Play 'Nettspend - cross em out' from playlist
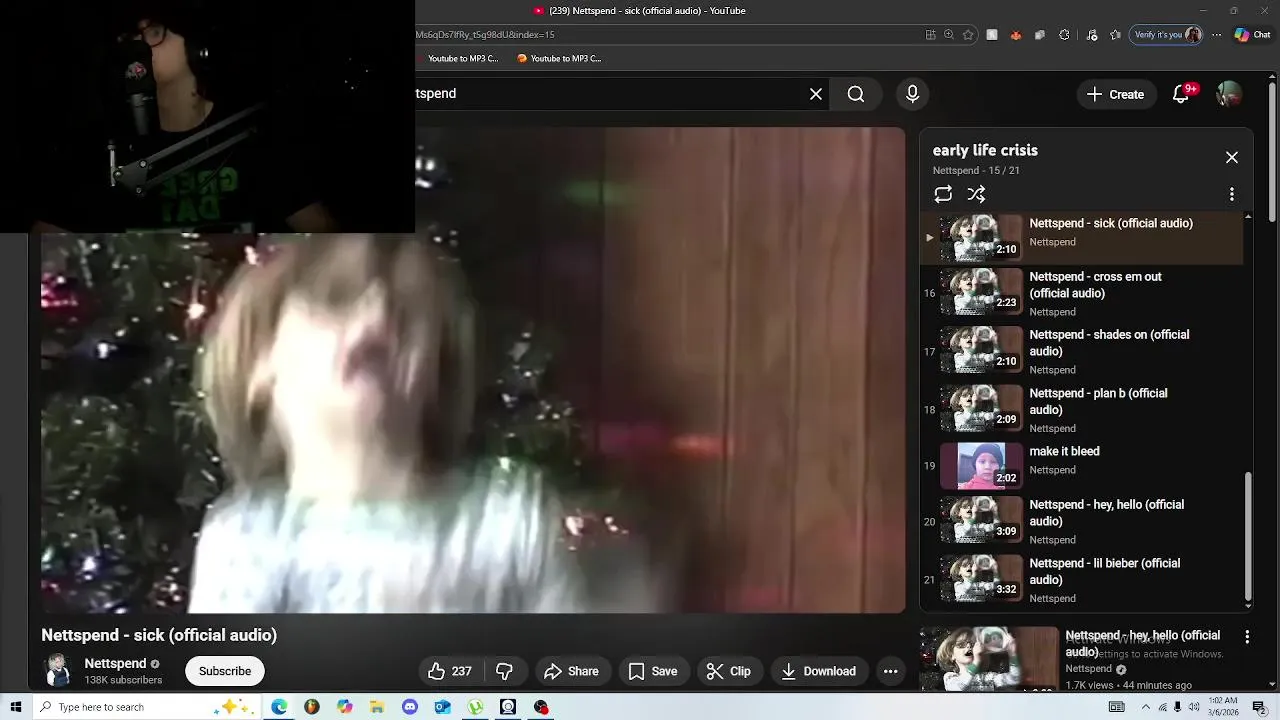Viewport: 1280px width, 720px height. (x=1081, y=293)
